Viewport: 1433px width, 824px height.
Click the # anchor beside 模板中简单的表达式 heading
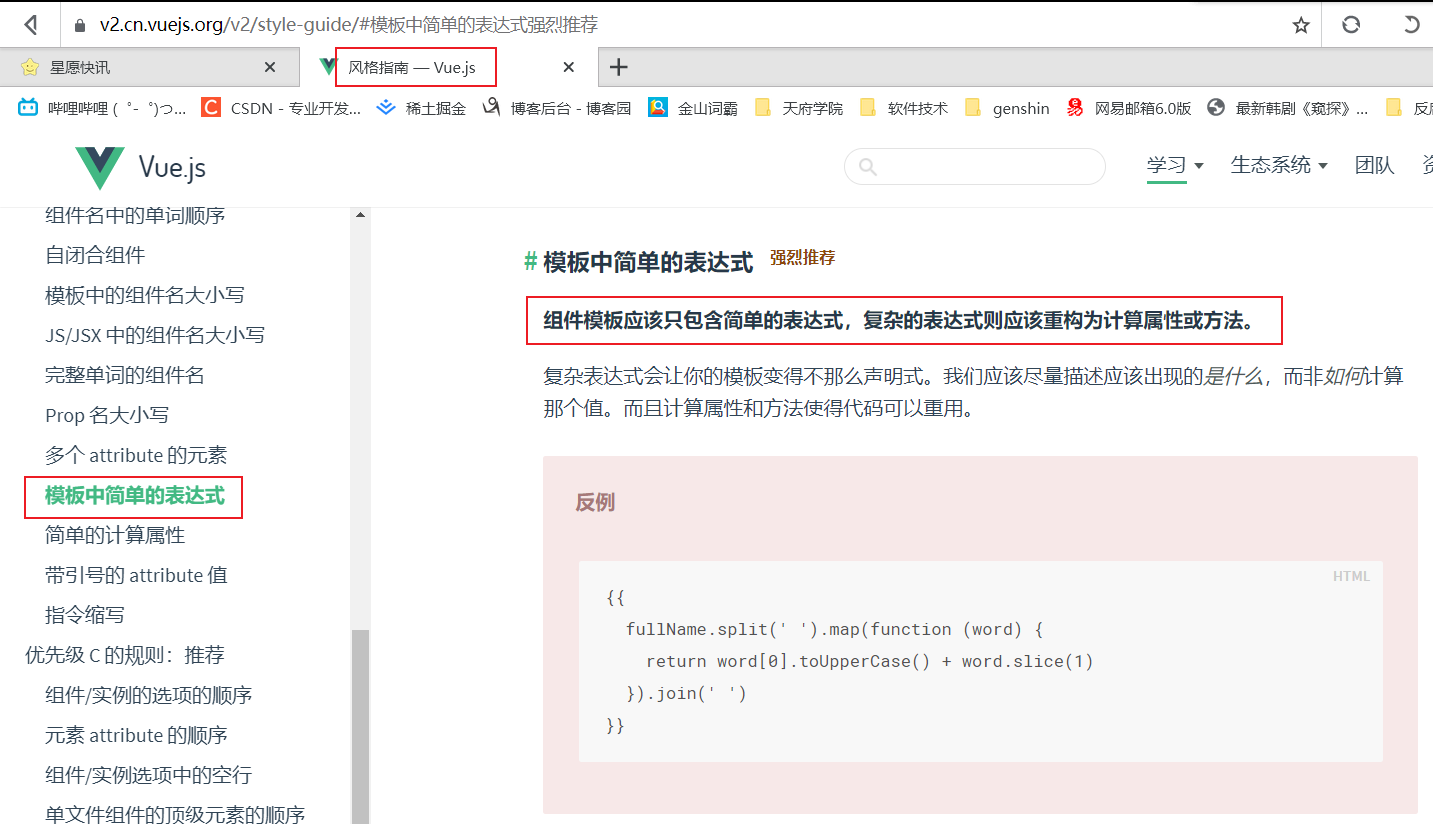[x=531, y=262]
